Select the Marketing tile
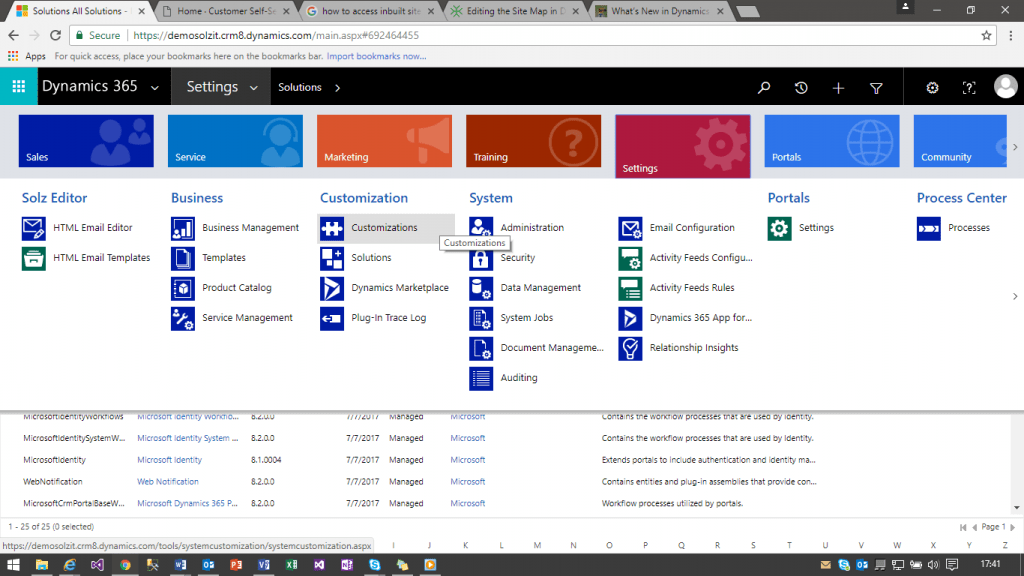 click(384, 141)
